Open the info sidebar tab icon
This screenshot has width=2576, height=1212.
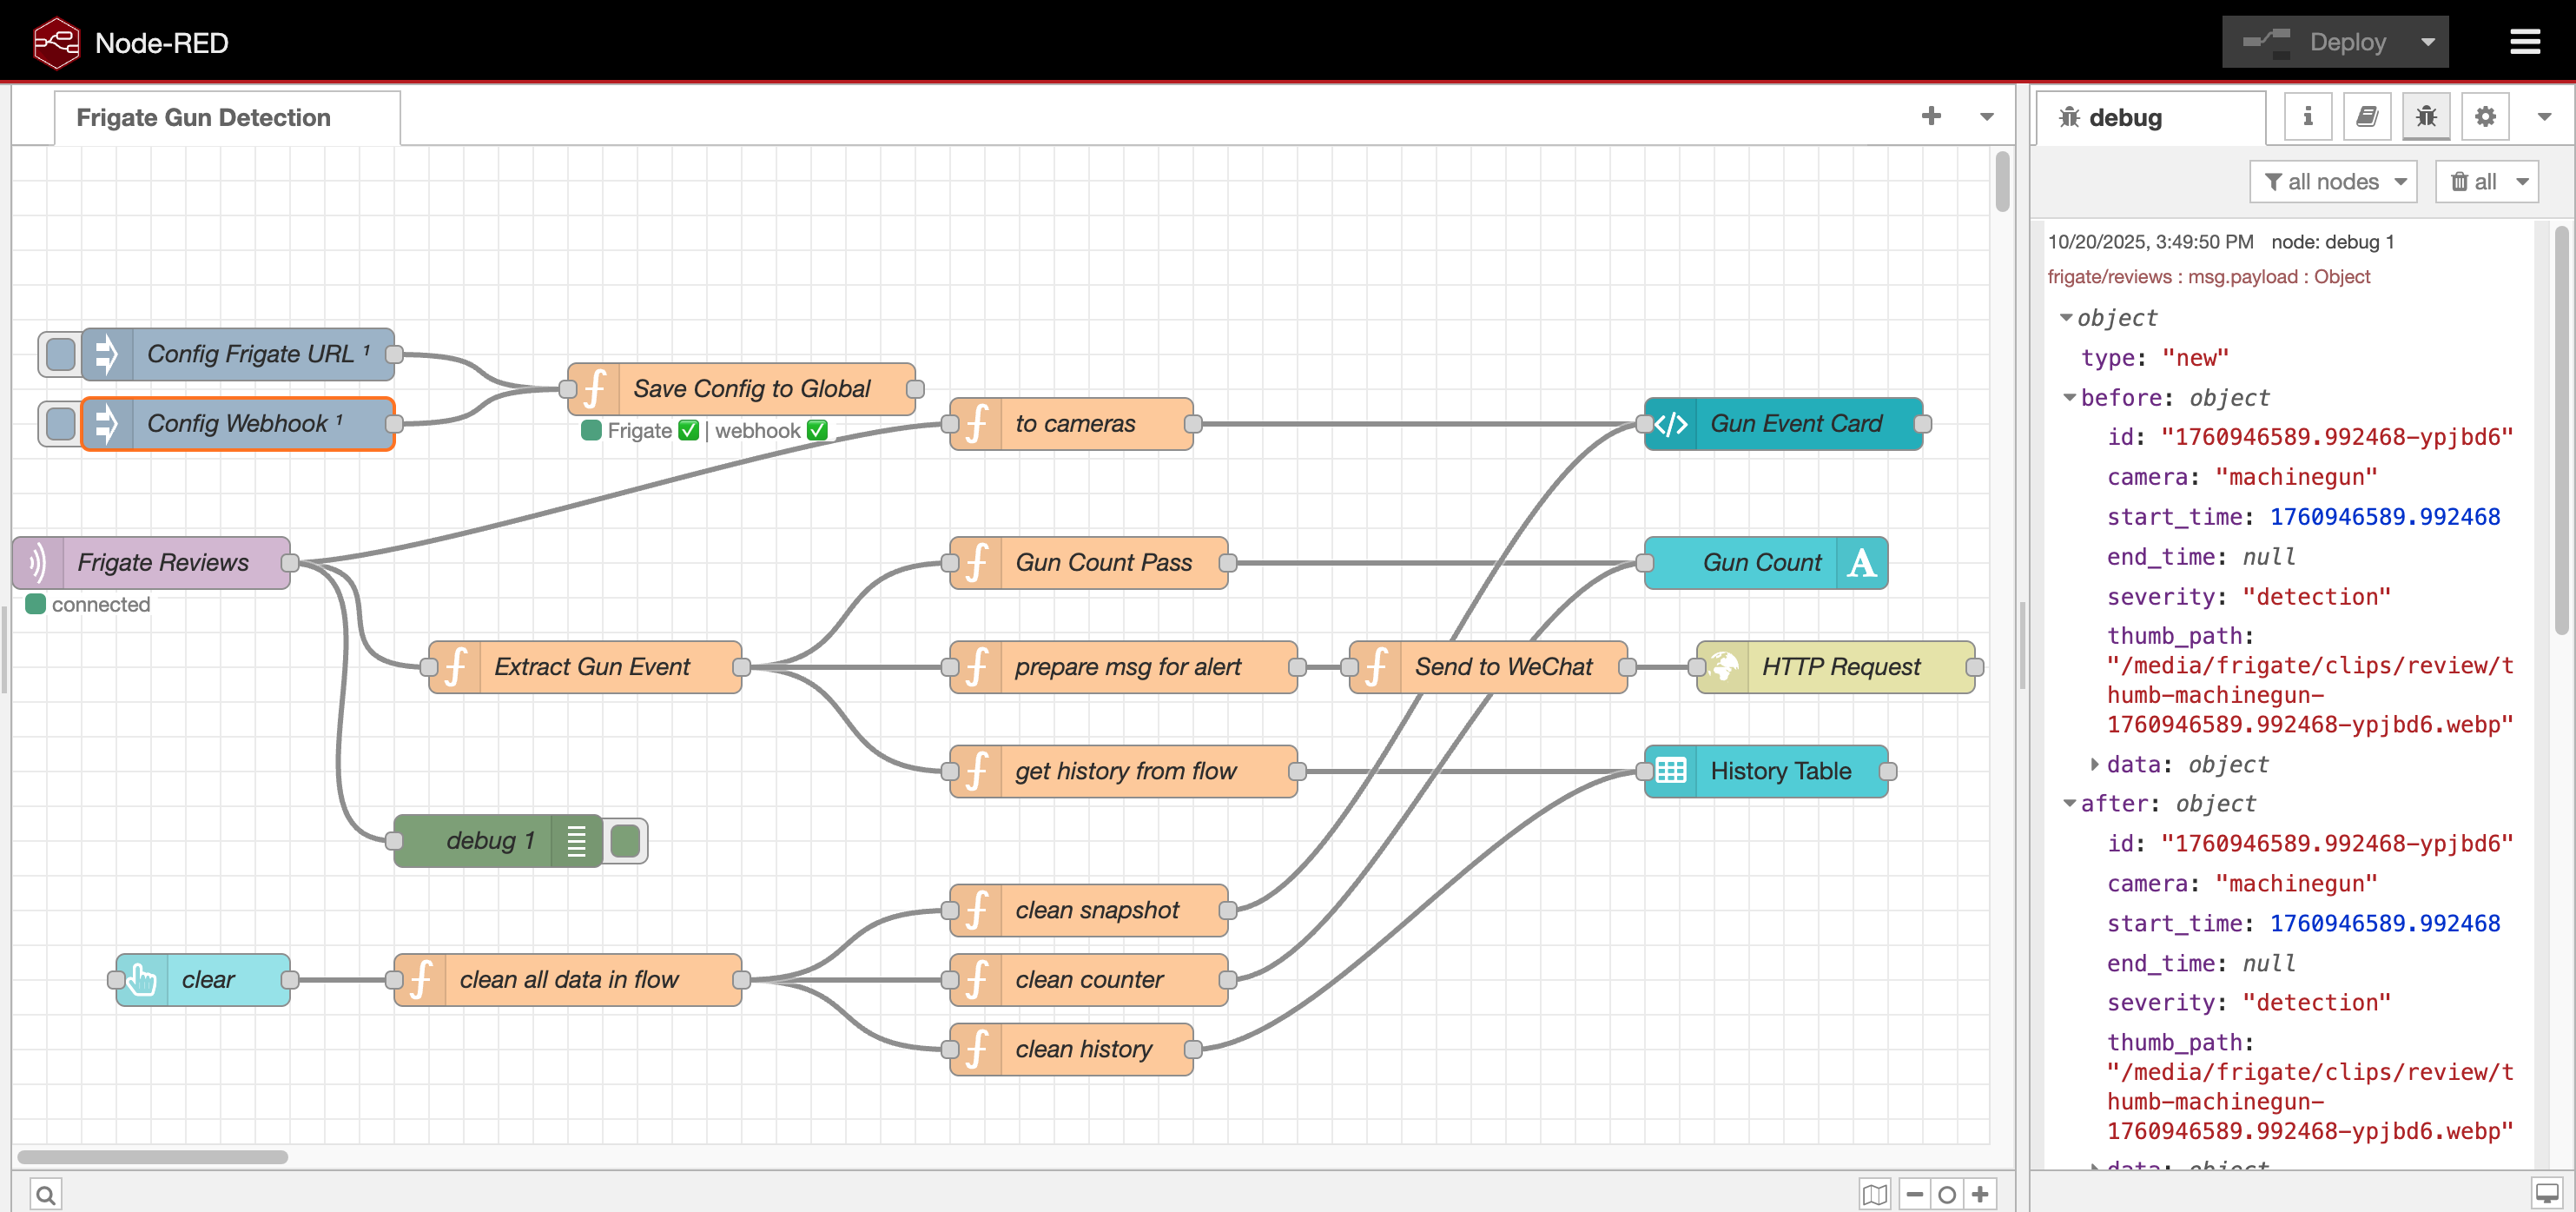point(2307,117)
